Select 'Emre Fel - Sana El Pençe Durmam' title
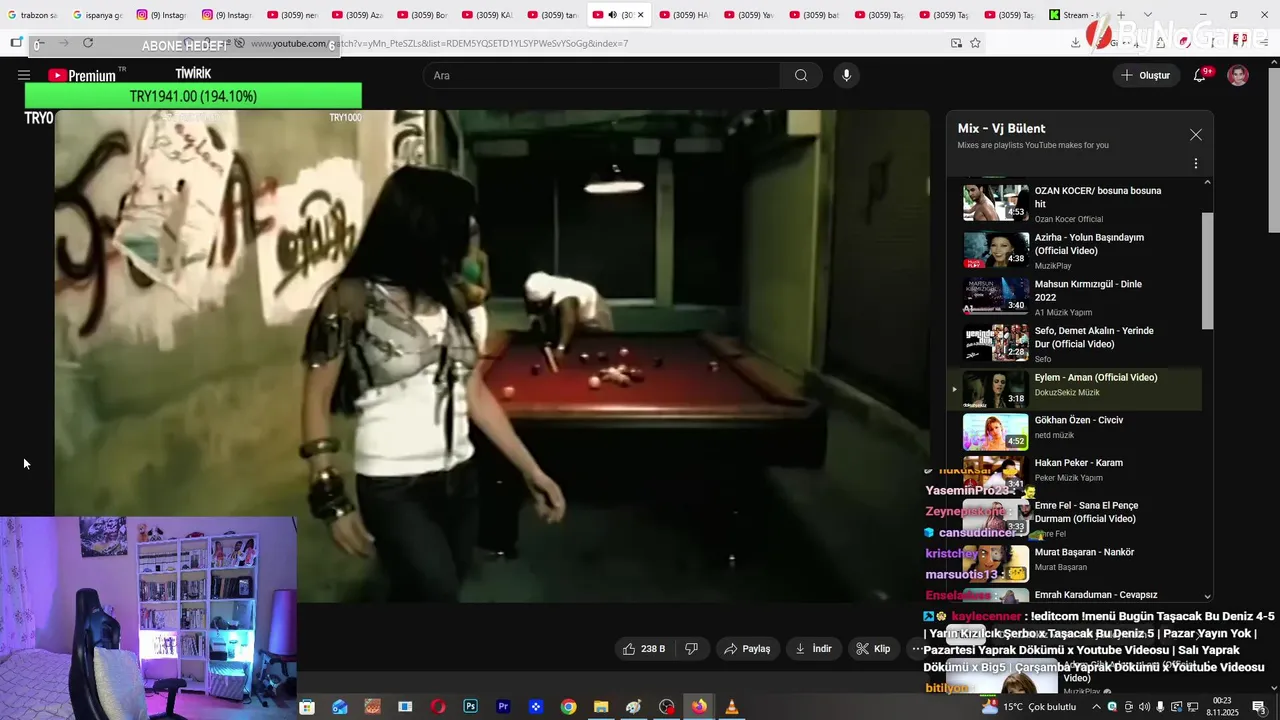 coord(1086,512)
